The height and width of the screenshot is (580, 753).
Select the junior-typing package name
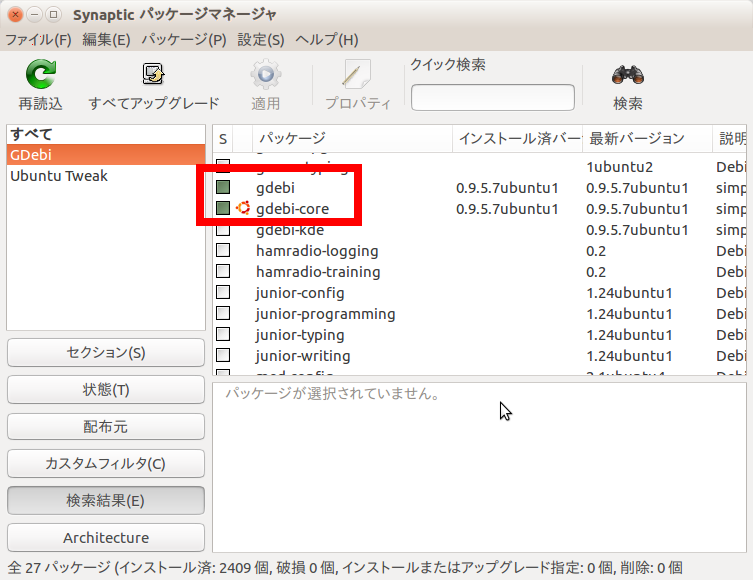point(300,335)
